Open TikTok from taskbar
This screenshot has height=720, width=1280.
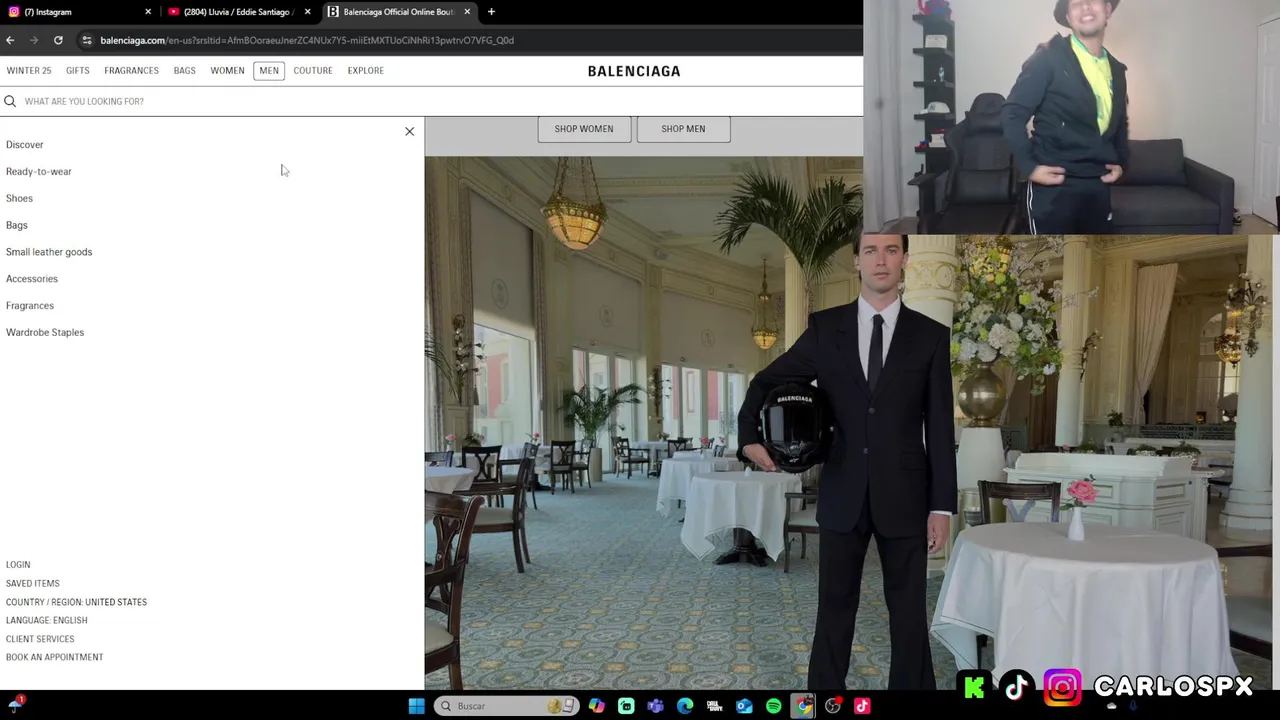pos(862,706)
